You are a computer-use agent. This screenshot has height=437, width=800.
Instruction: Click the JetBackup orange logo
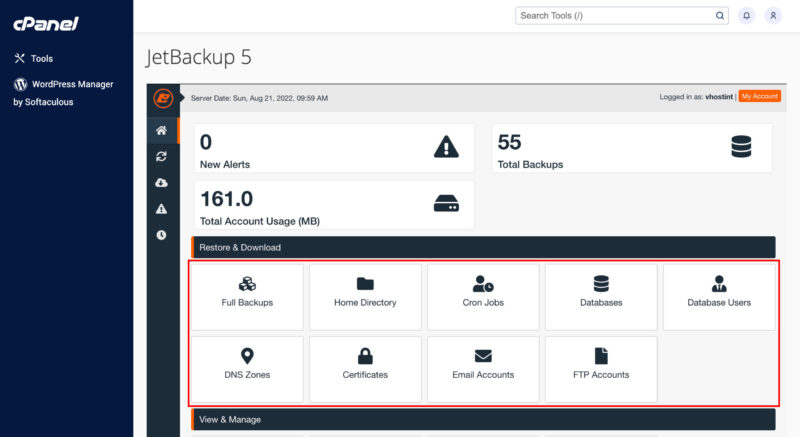[x=163, y=98]
